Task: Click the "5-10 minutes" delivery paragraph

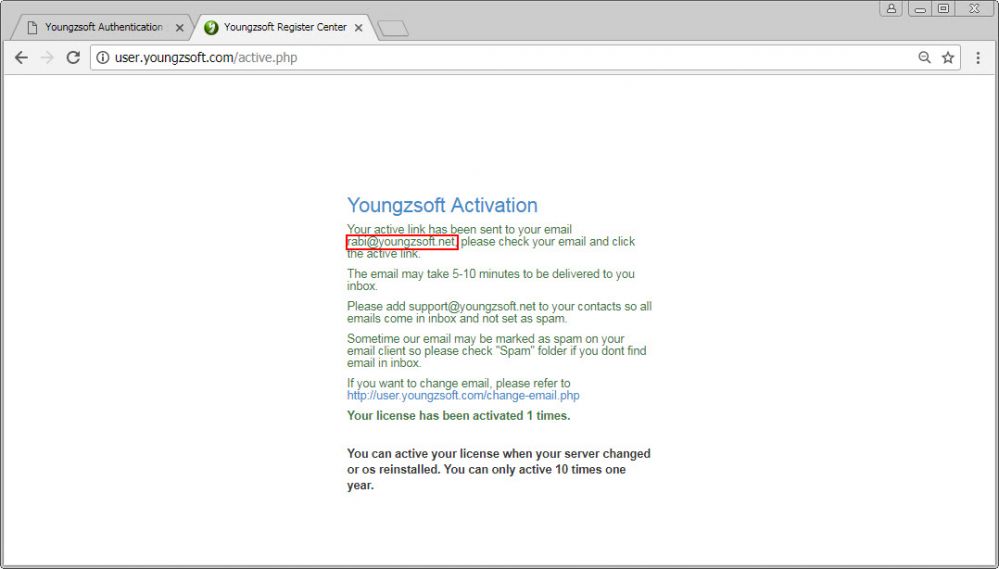Action: pyautogui.click(x=491, y=280)
